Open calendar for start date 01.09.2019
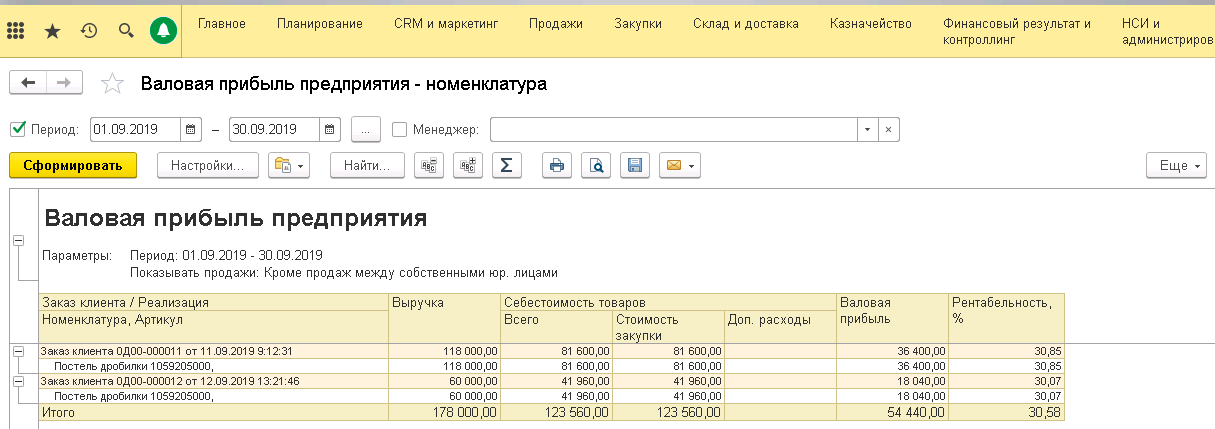 pos(191,129)
